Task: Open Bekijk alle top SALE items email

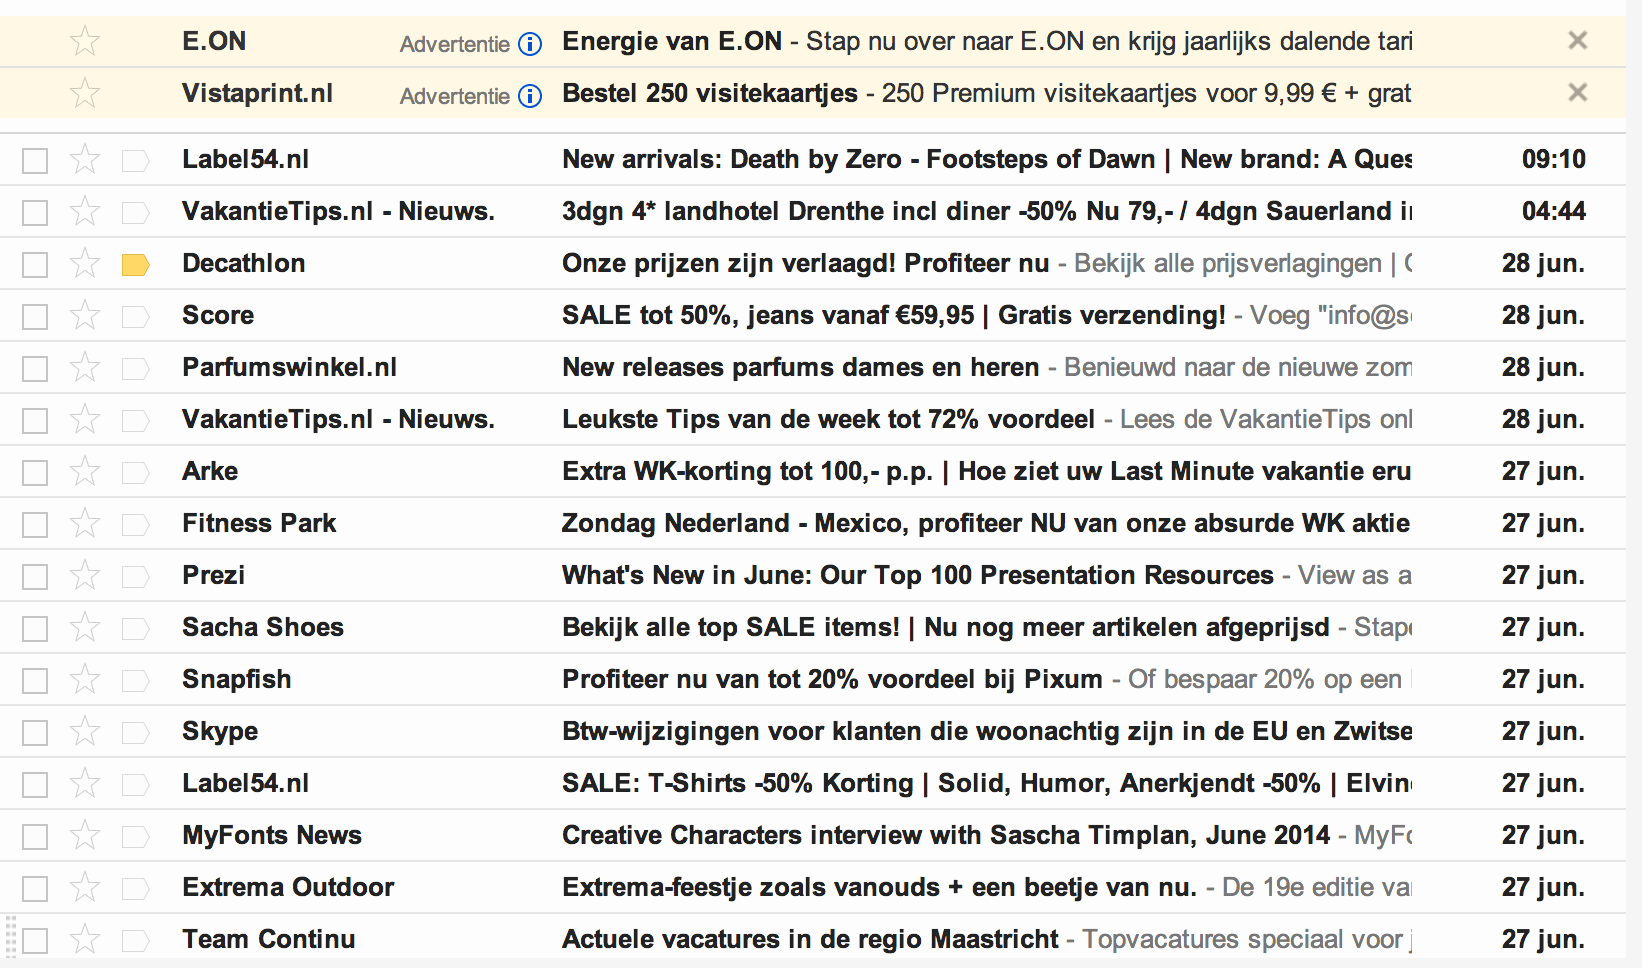Action: pos(987,627)
